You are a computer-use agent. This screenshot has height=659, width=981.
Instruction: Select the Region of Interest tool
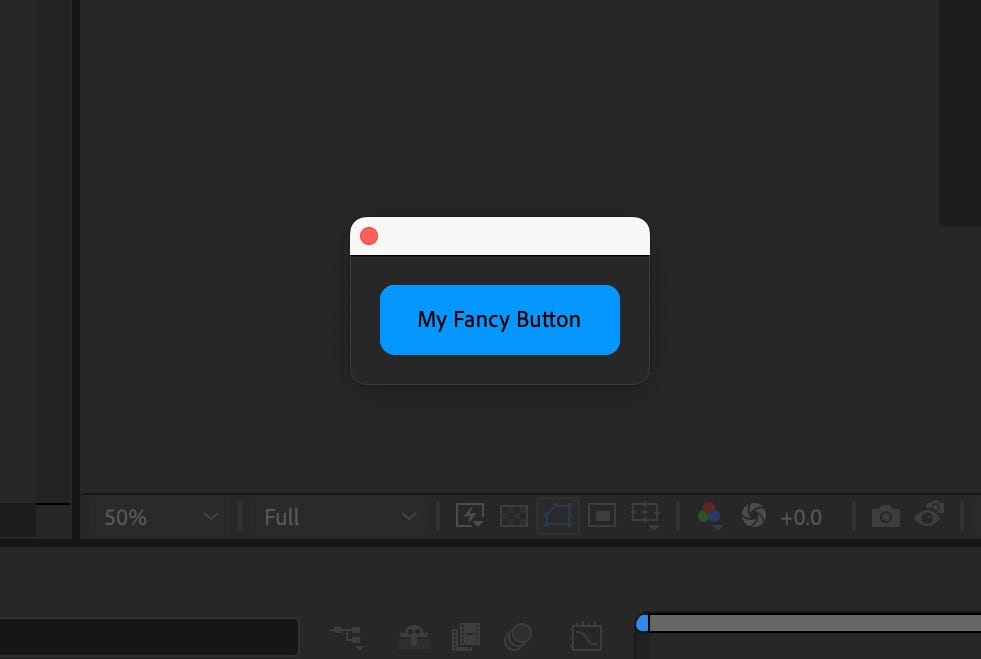601,516
